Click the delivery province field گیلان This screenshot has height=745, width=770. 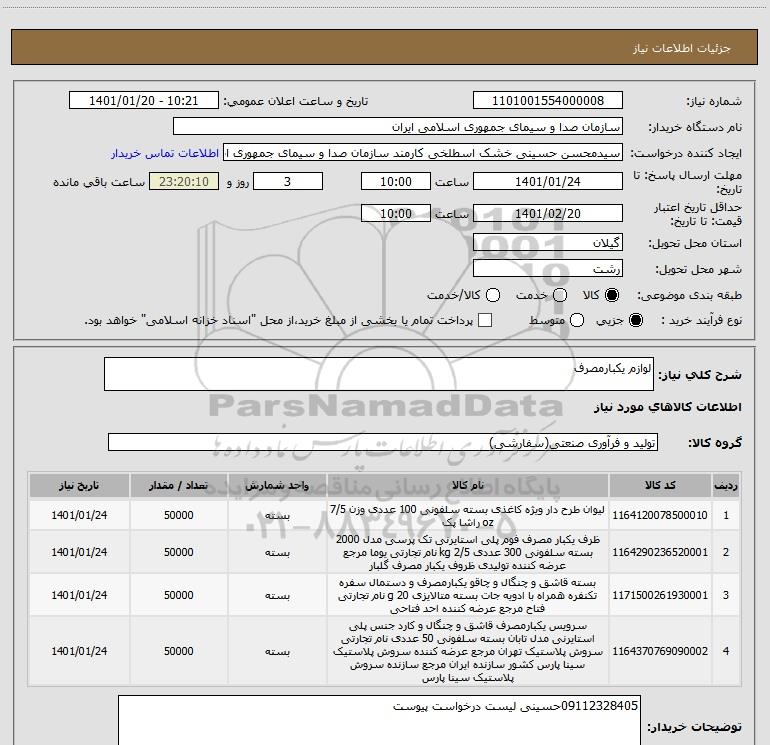(x=548, y=242)
